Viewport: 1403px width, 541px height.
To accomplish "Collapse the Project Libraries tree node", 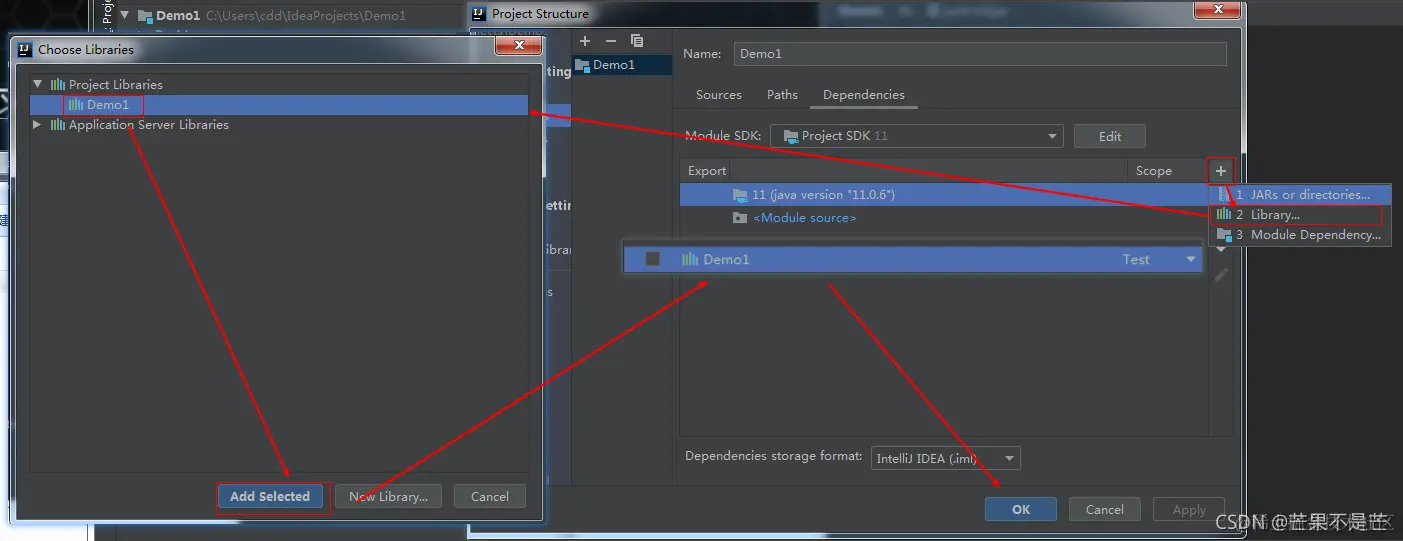I will [38, 85].
